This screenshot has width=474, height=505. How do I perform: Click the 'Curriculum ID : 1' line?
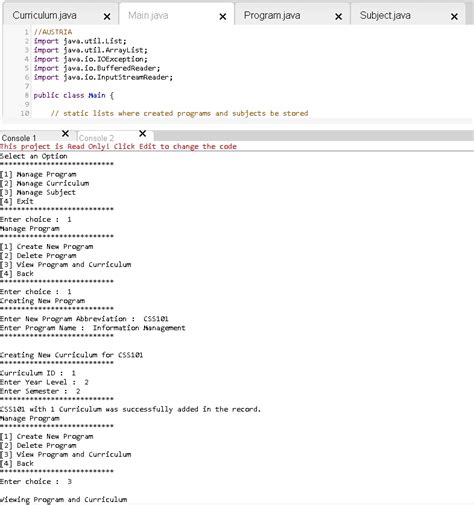(x=38, y=373)
